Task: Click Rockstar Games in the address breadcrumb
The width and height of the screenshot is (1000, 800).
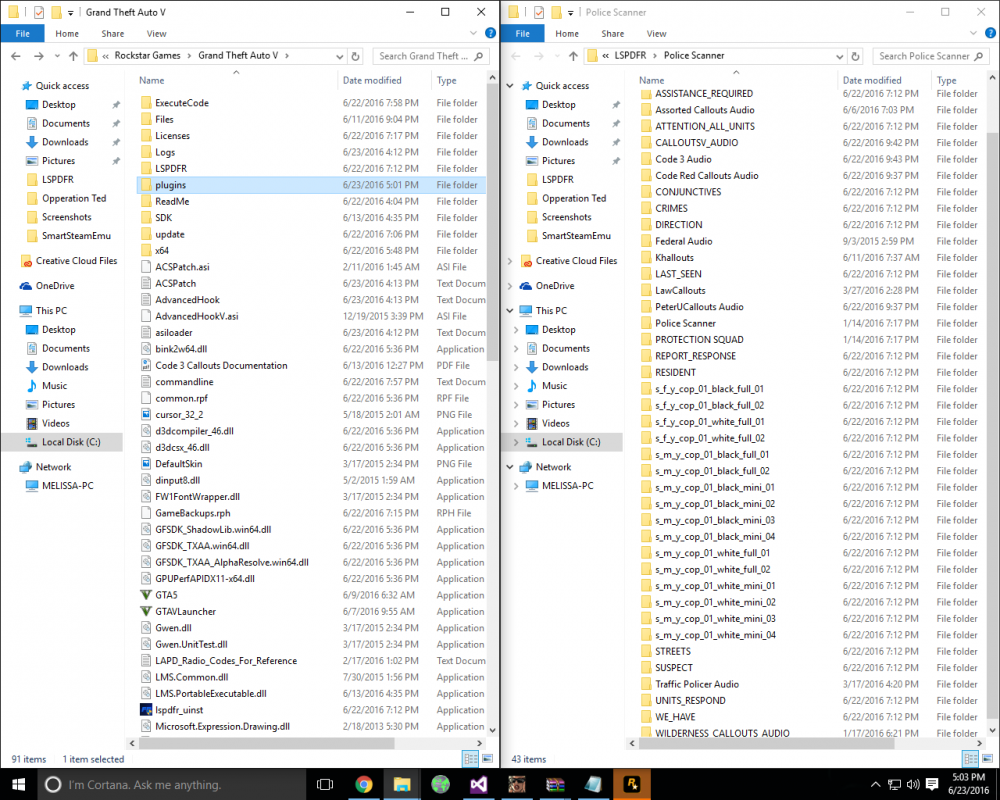Action: [x=147, y=56]
